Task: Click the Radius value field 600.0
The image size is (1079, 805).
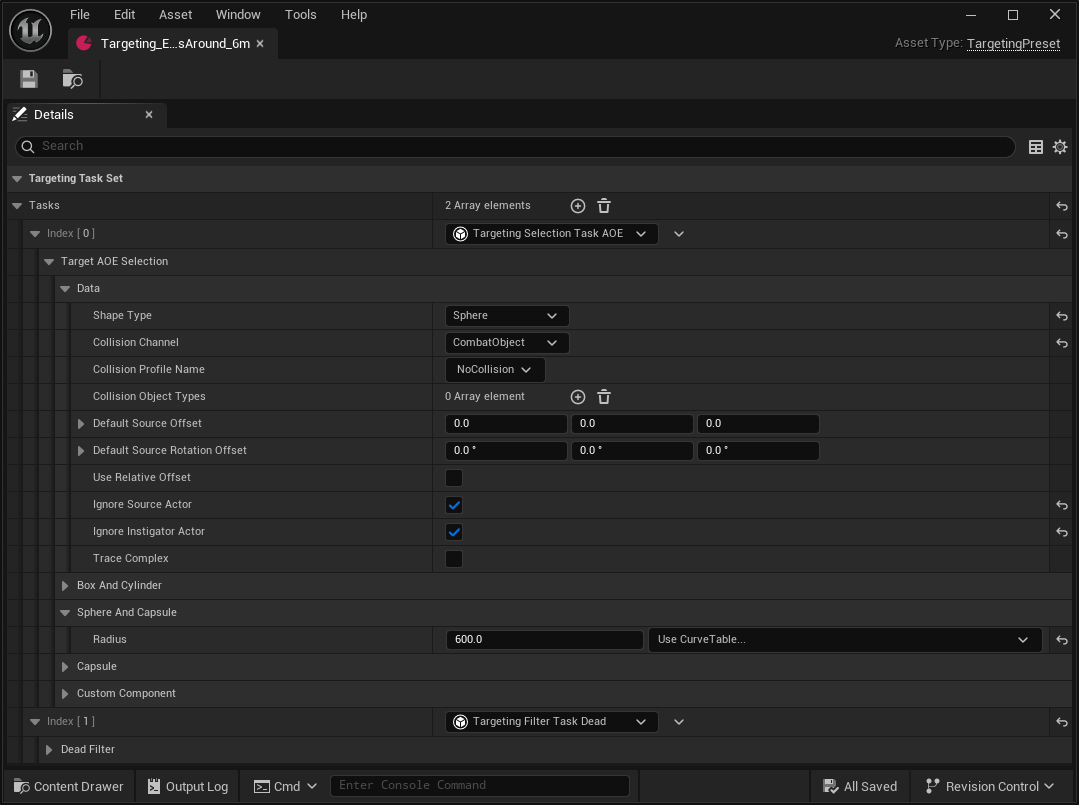Action: click(544, 640)
